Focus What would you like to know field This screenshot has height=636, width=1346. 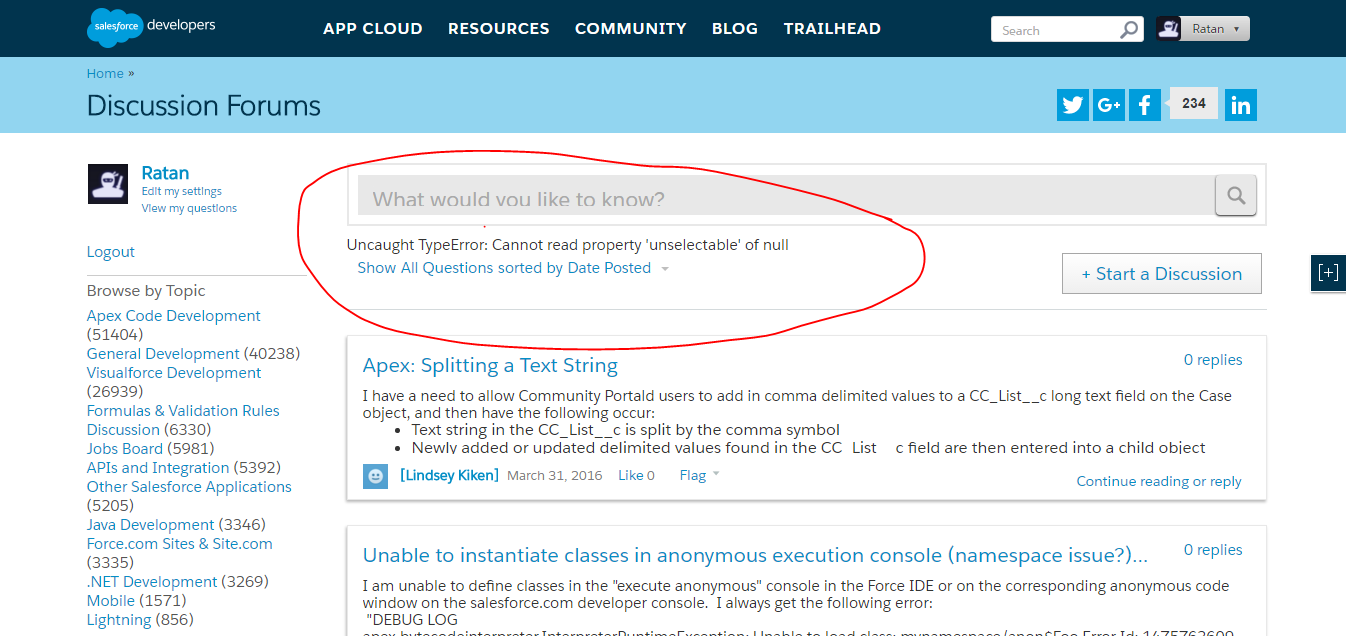(786, 195)
